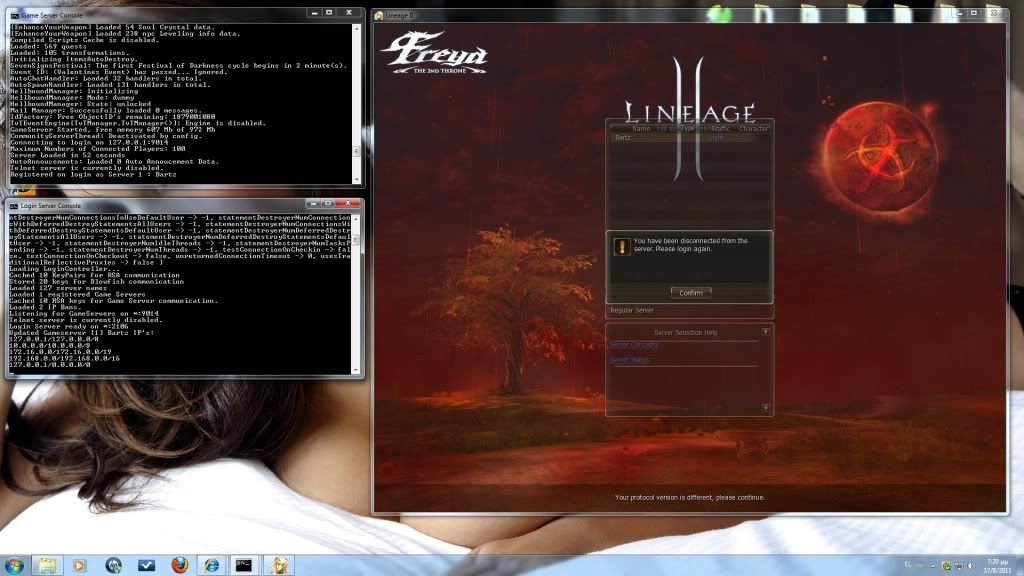Launch Windows Explorer from the taskbar

tap(47, 565)
